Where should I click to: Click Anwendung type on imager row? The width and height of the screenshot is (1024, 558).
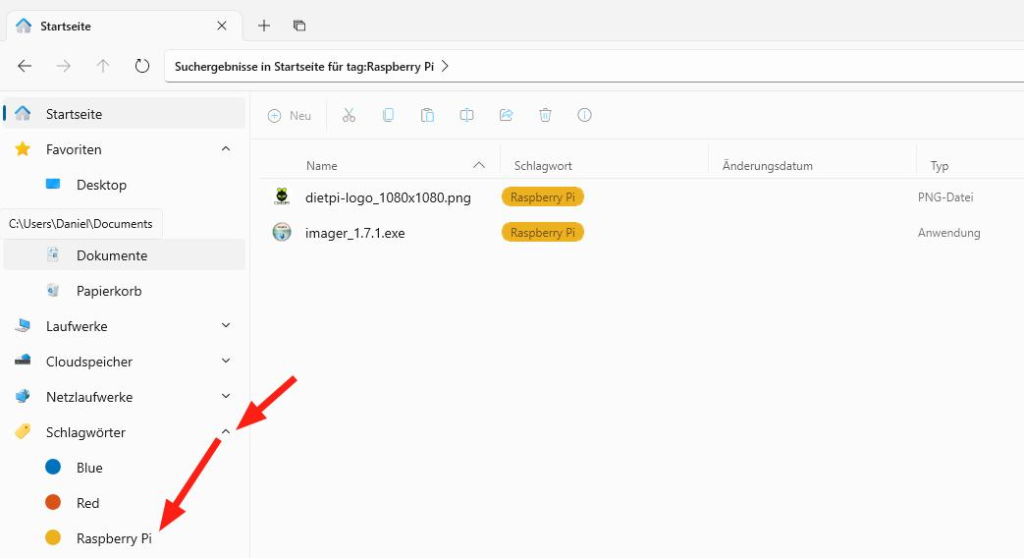949,233
